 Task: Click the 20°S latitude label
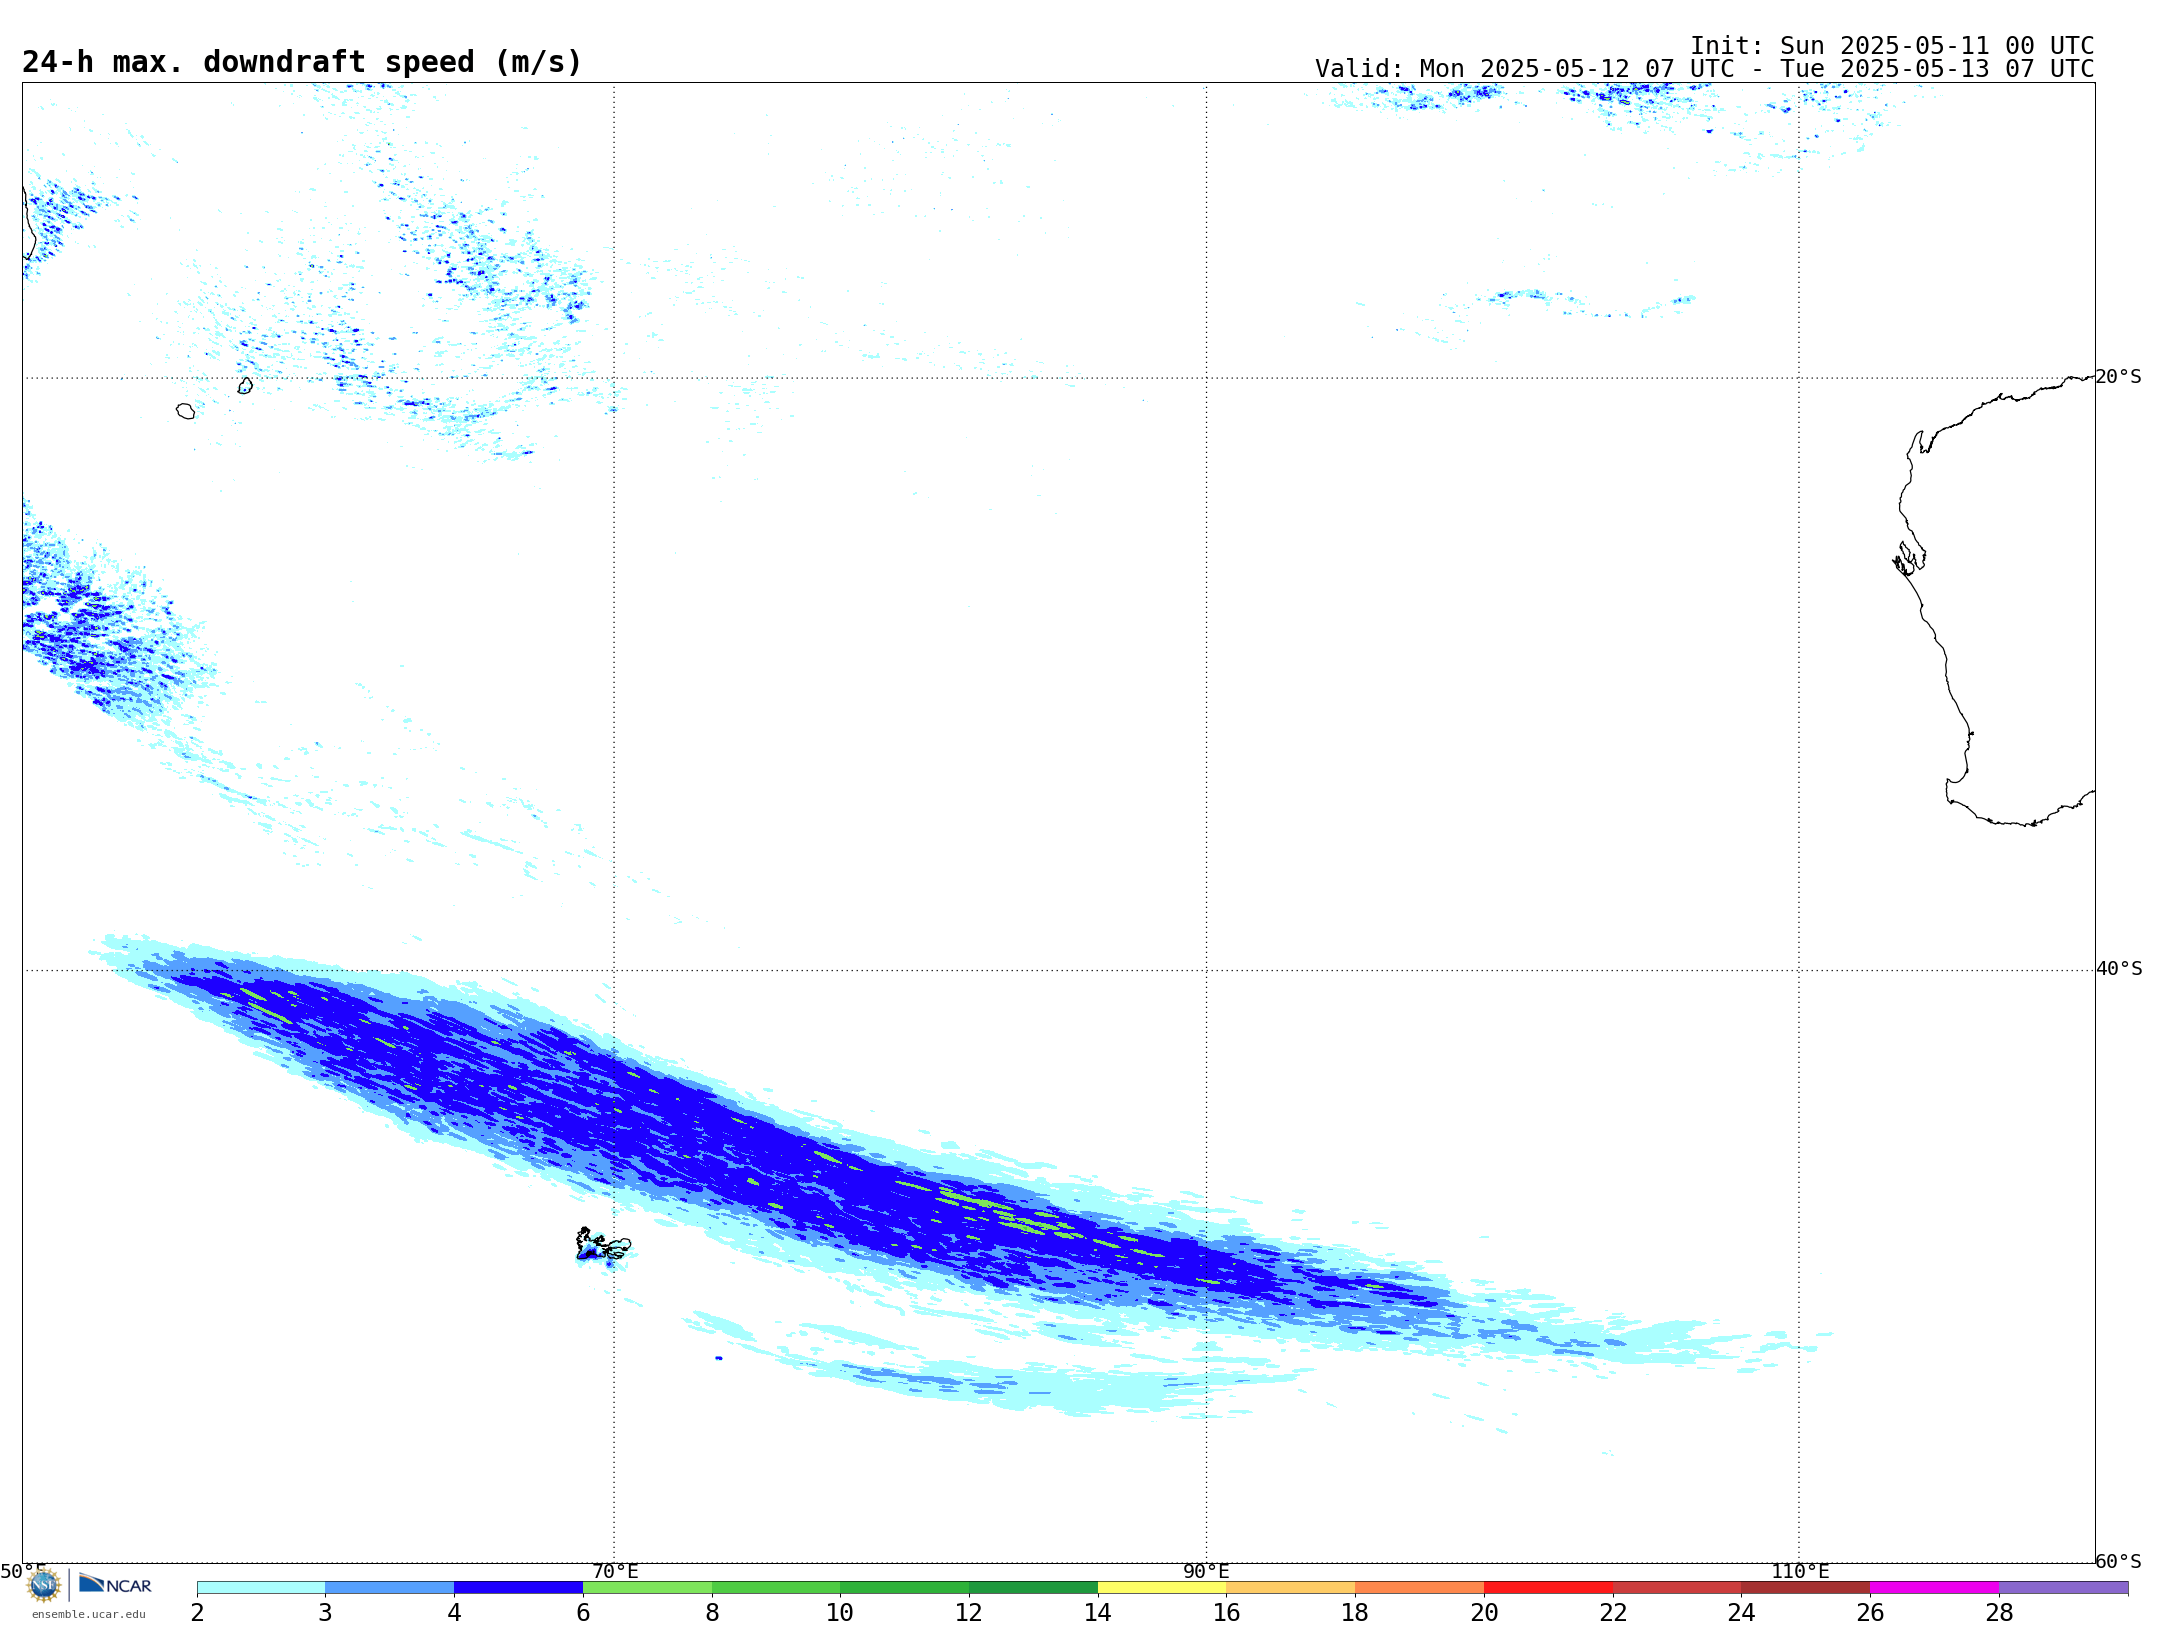tap(2118, 377)
